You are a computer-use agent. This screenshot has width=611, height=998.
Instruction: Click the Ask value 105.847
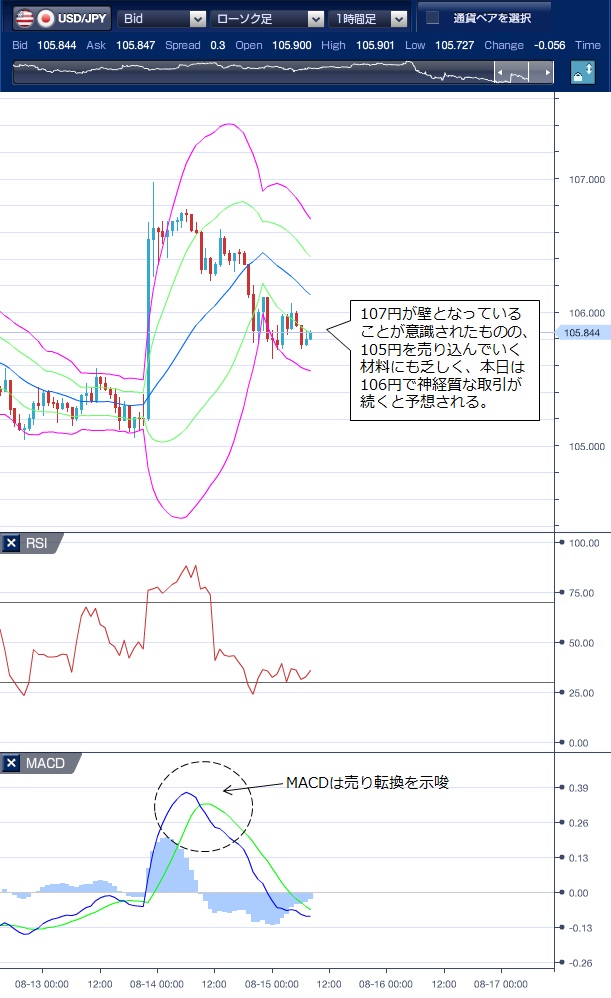click(136, 45)
